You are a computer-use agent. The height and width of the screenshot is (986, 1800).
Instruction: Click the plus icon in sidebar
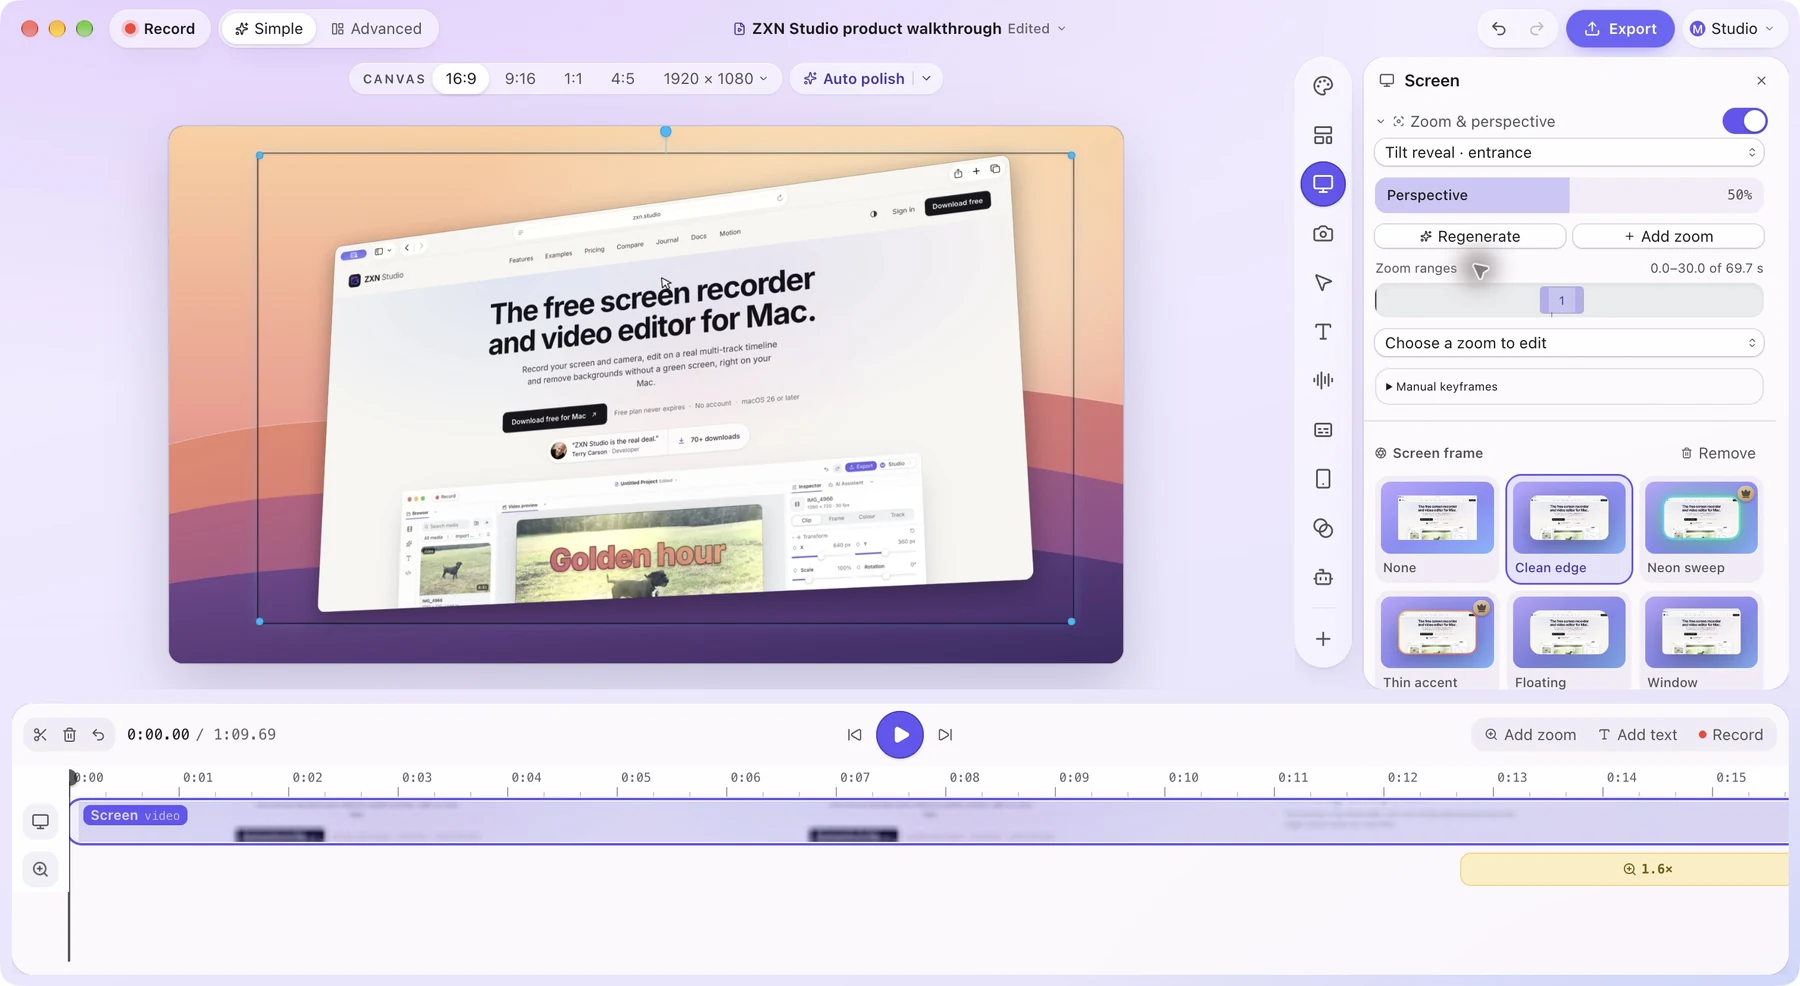1323,639
